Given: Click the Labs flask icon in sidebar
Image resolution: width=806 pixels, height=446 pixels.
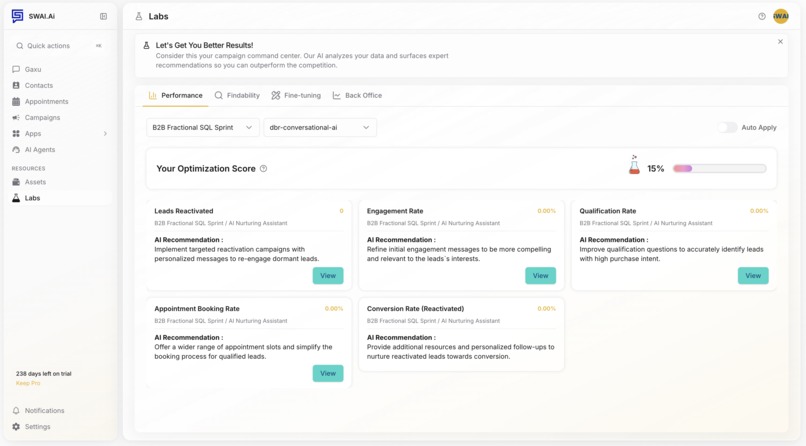Looking at the screenshot, I should [16, 198].
